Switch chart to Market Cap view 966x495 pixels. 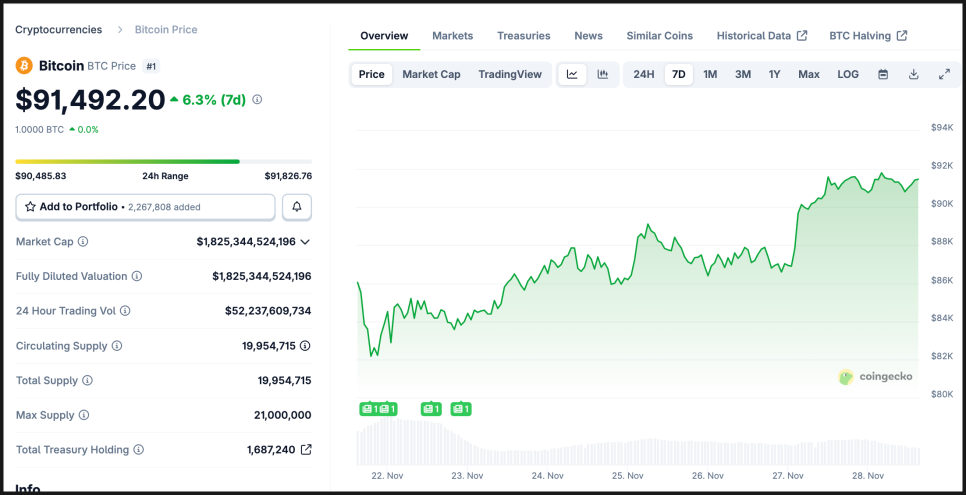tap(431, 74)
